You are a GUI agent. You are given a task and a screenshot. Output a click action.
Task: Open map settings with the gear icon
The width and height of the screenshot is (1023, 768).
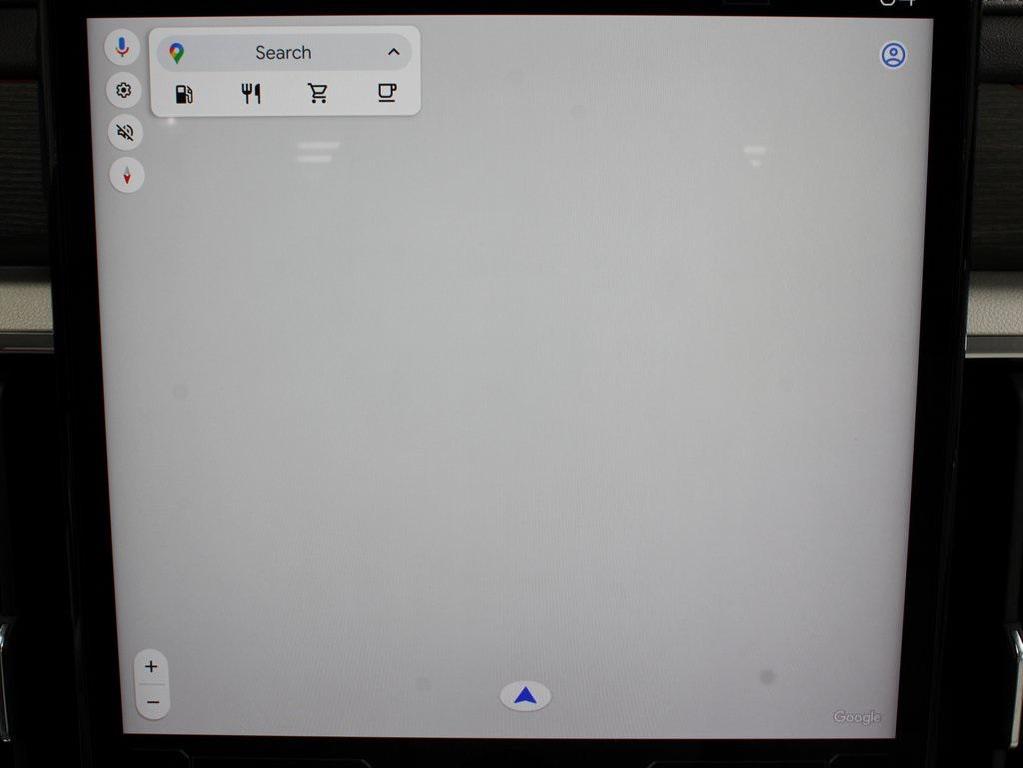pos(123,91)
